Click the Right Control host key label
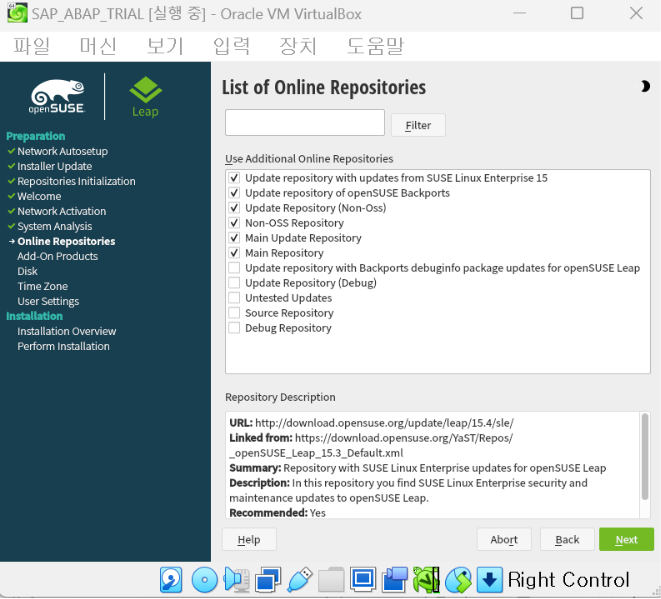661x599 pixels. point(569,580)
